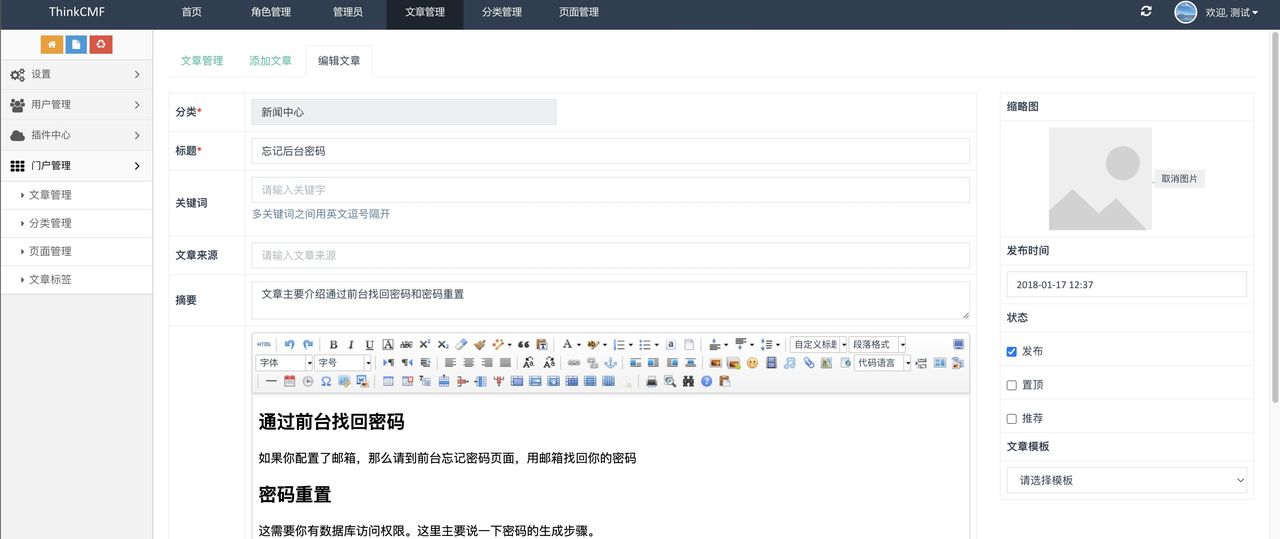1280x539 pixels.
Task: Open 首页 in top navigation
Action: [x=191, y=12]
